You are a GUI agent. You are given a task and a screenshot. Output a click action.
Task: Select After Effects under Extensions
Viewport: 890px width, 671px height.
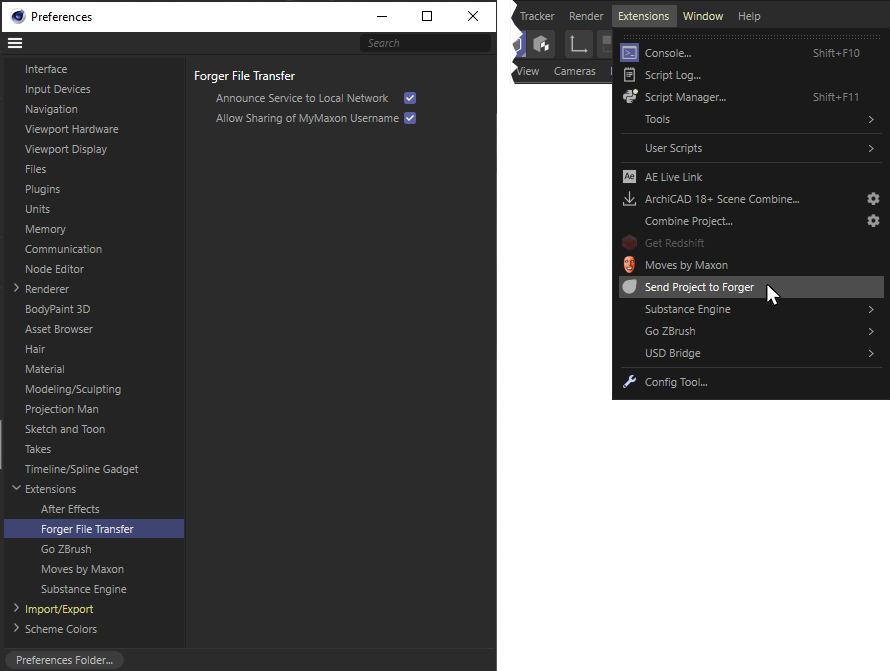click(70, 509)
